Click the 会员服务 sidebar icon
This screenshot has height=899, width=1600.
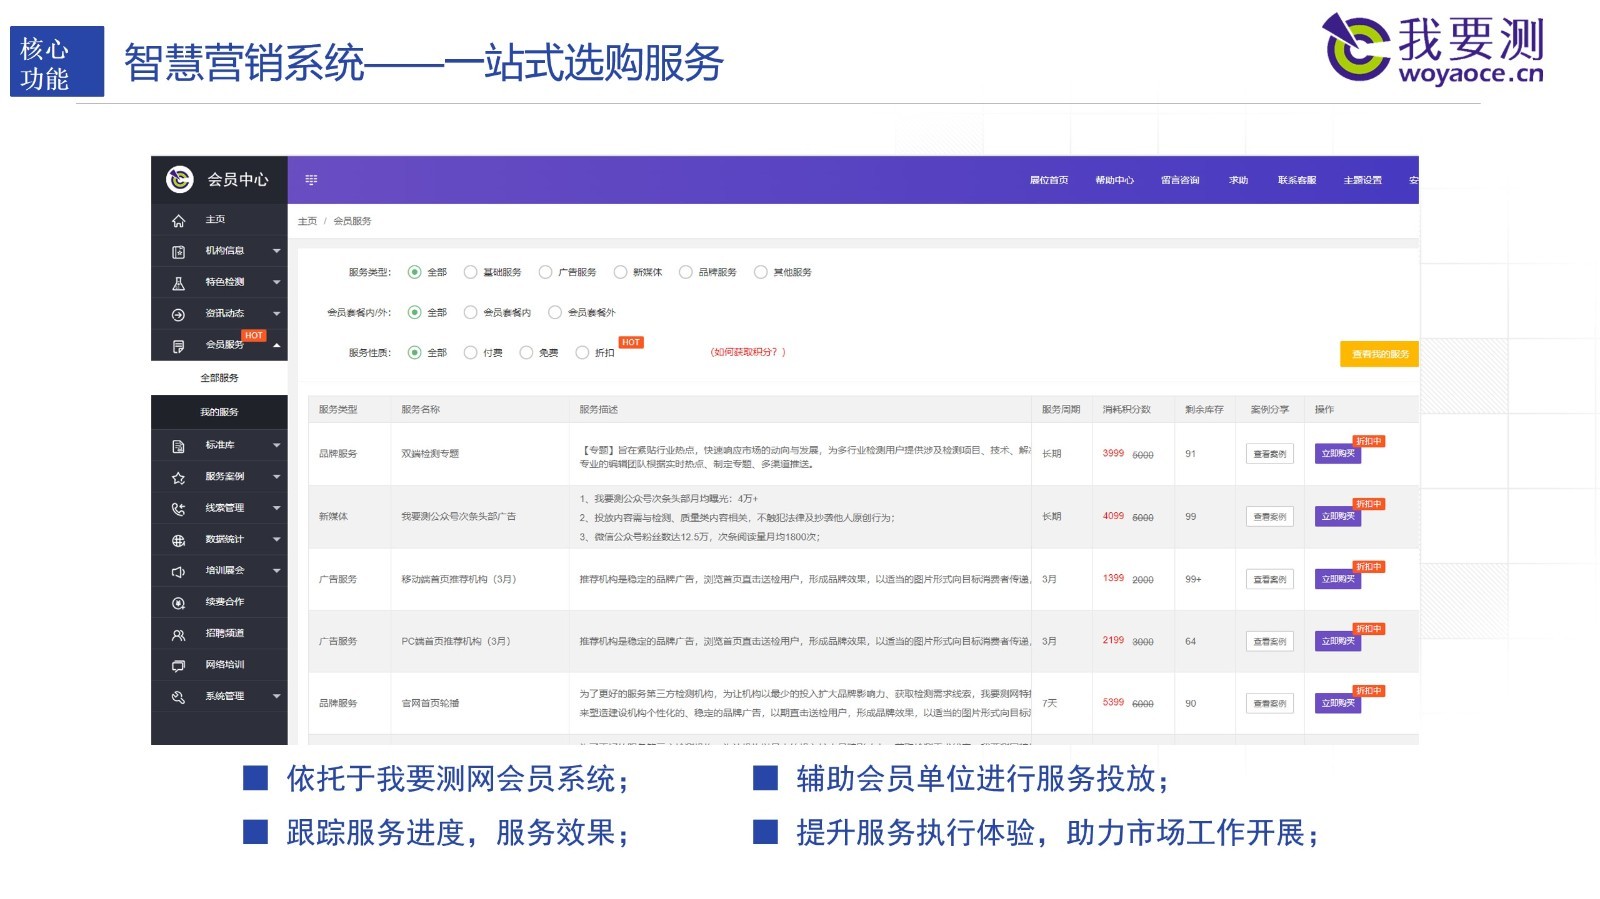click(x=178, y=346)
